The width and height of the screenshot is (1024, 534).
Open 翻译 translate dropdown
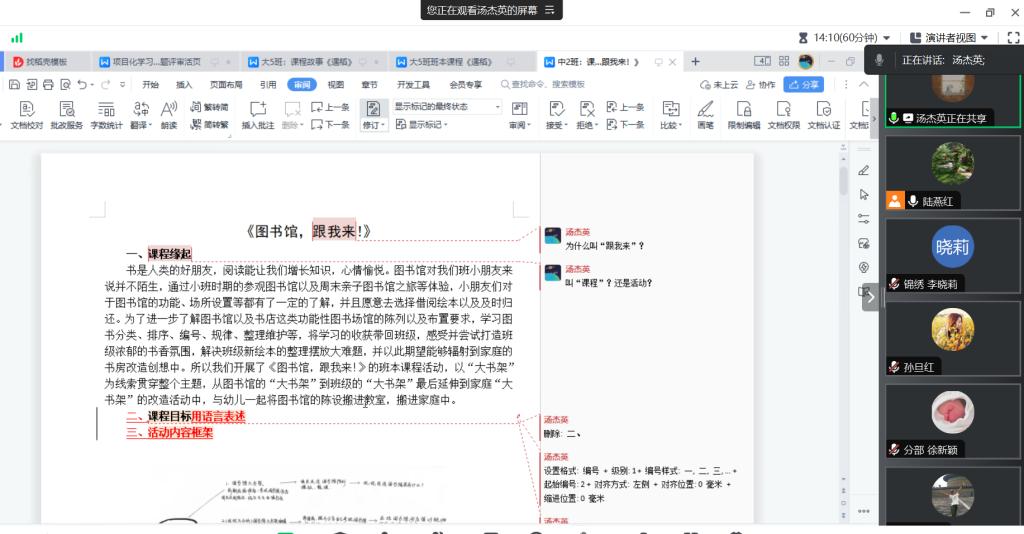pyautogui.click(x=141, y=115)
